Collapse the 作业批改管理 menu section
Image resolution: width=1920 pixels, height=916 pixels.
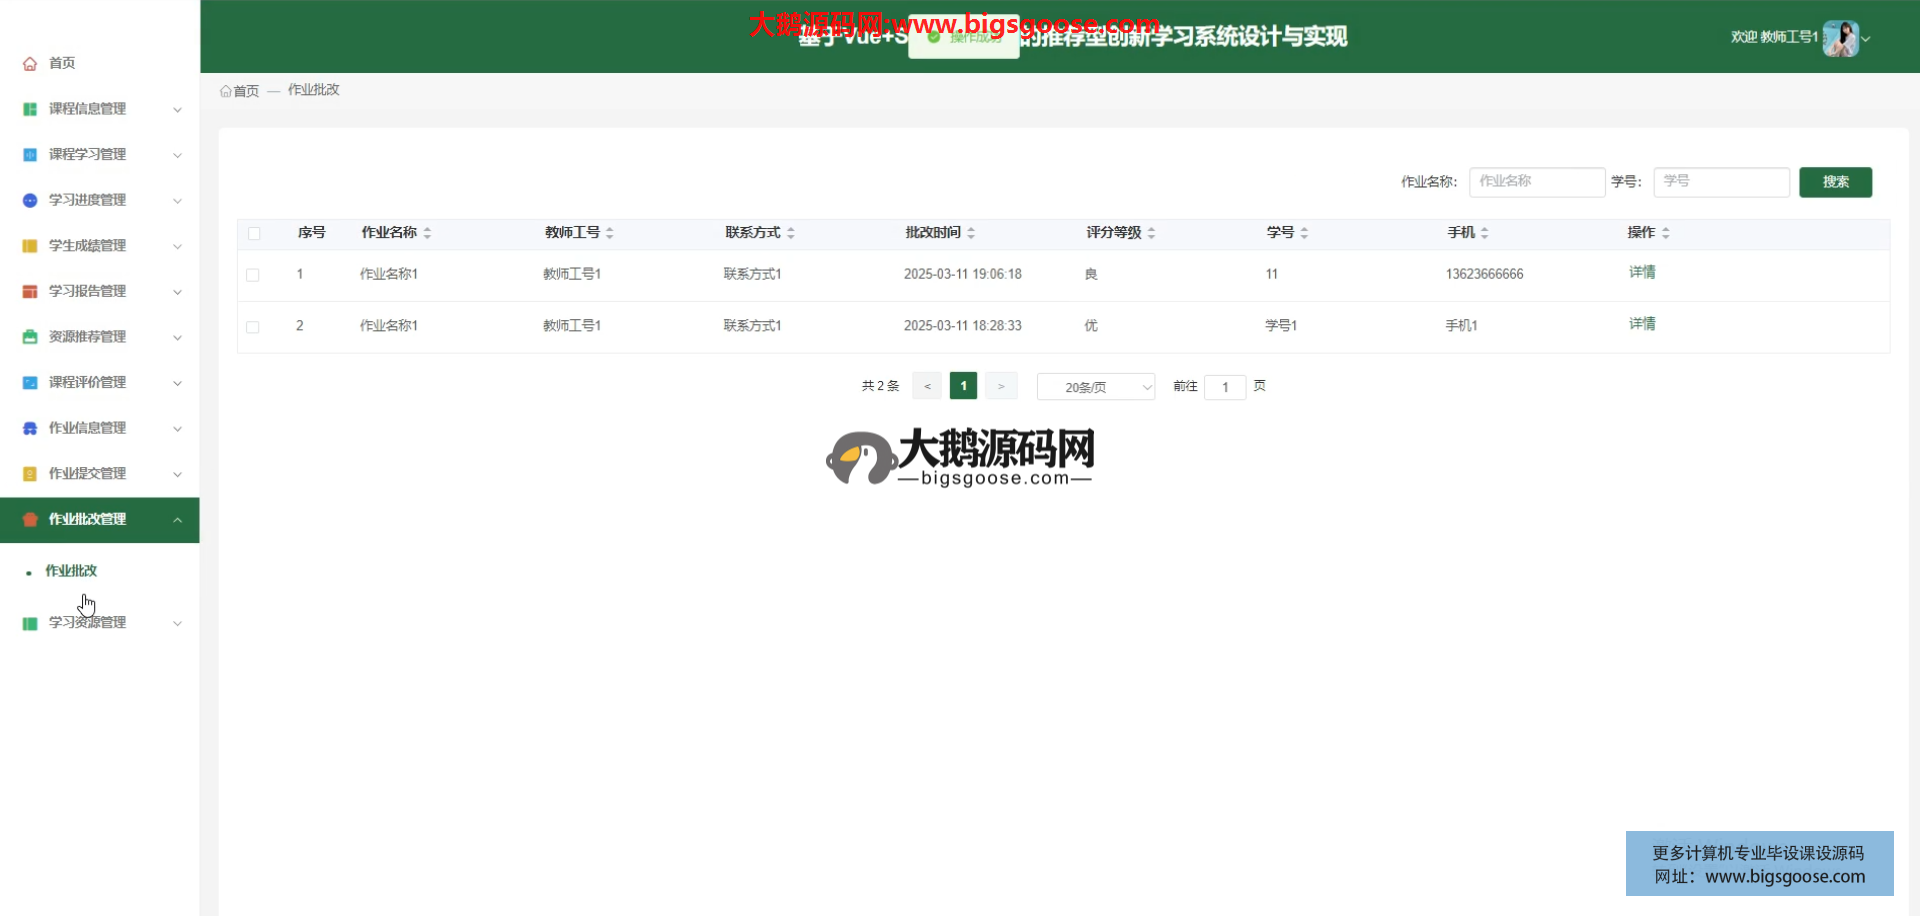(x=177, y=520)
